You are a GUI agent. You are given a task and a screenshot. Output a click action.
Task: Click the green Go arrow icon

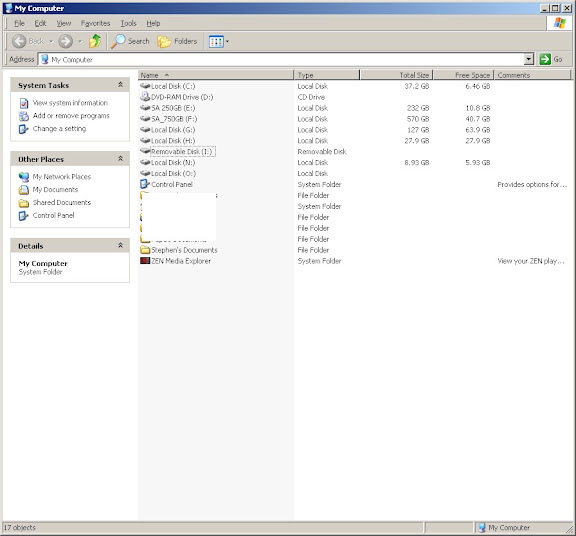click(x=545, y=59)
